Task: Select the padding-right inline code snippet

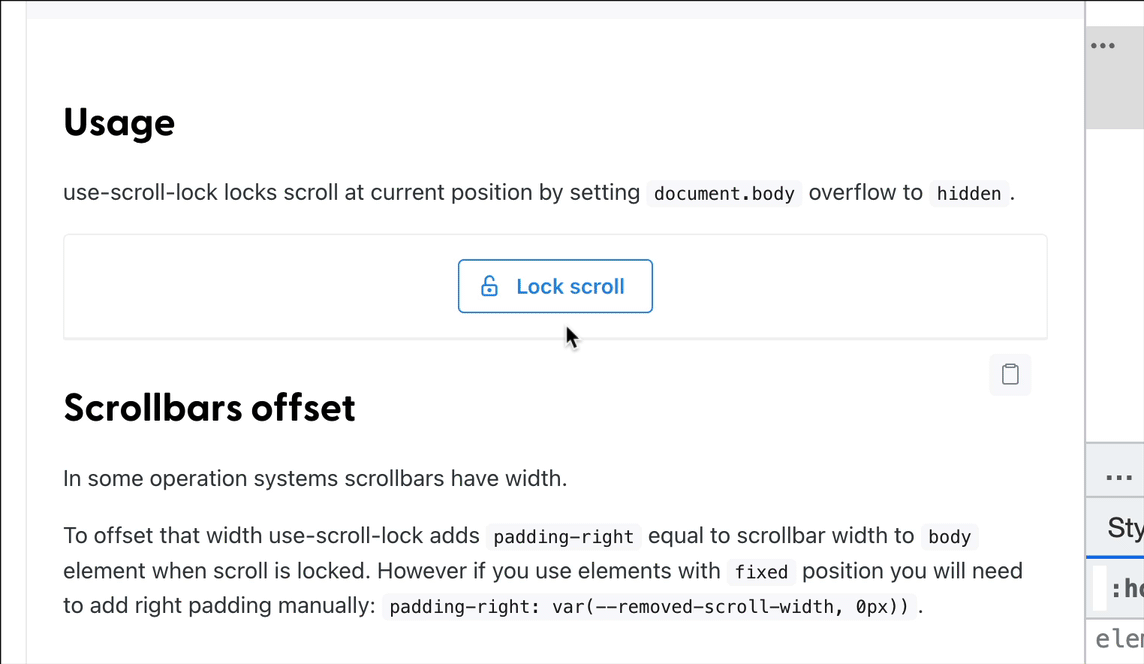Action: coord(562,536)
